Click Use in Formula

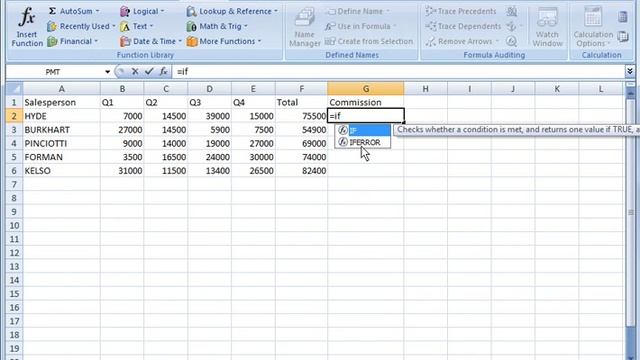coord(361,26)
